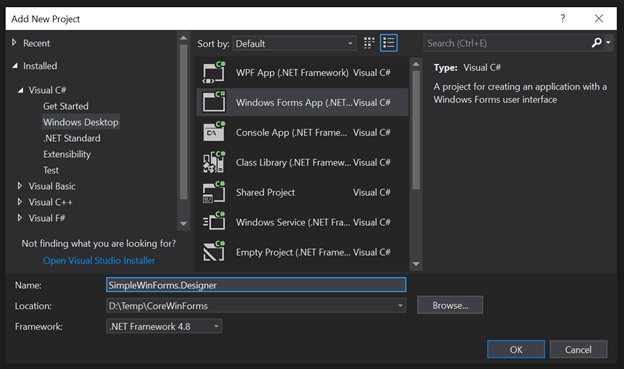
Task: Click the template list scroll up arrow
Action: tap(416, 64)
